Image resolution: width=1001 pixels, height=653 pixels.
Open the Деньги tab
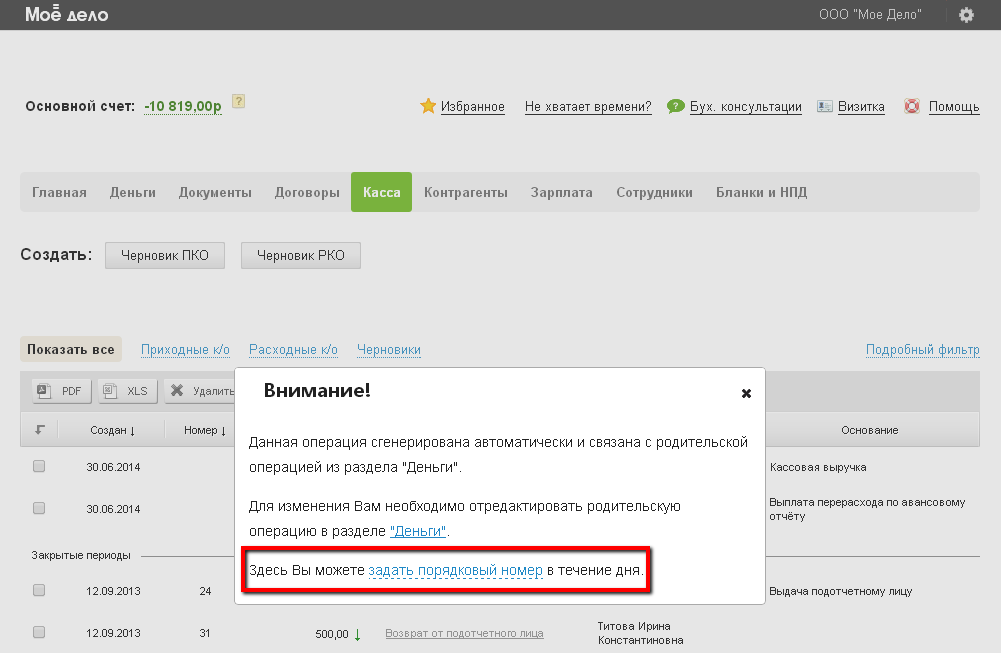click(x=133, y=192)
